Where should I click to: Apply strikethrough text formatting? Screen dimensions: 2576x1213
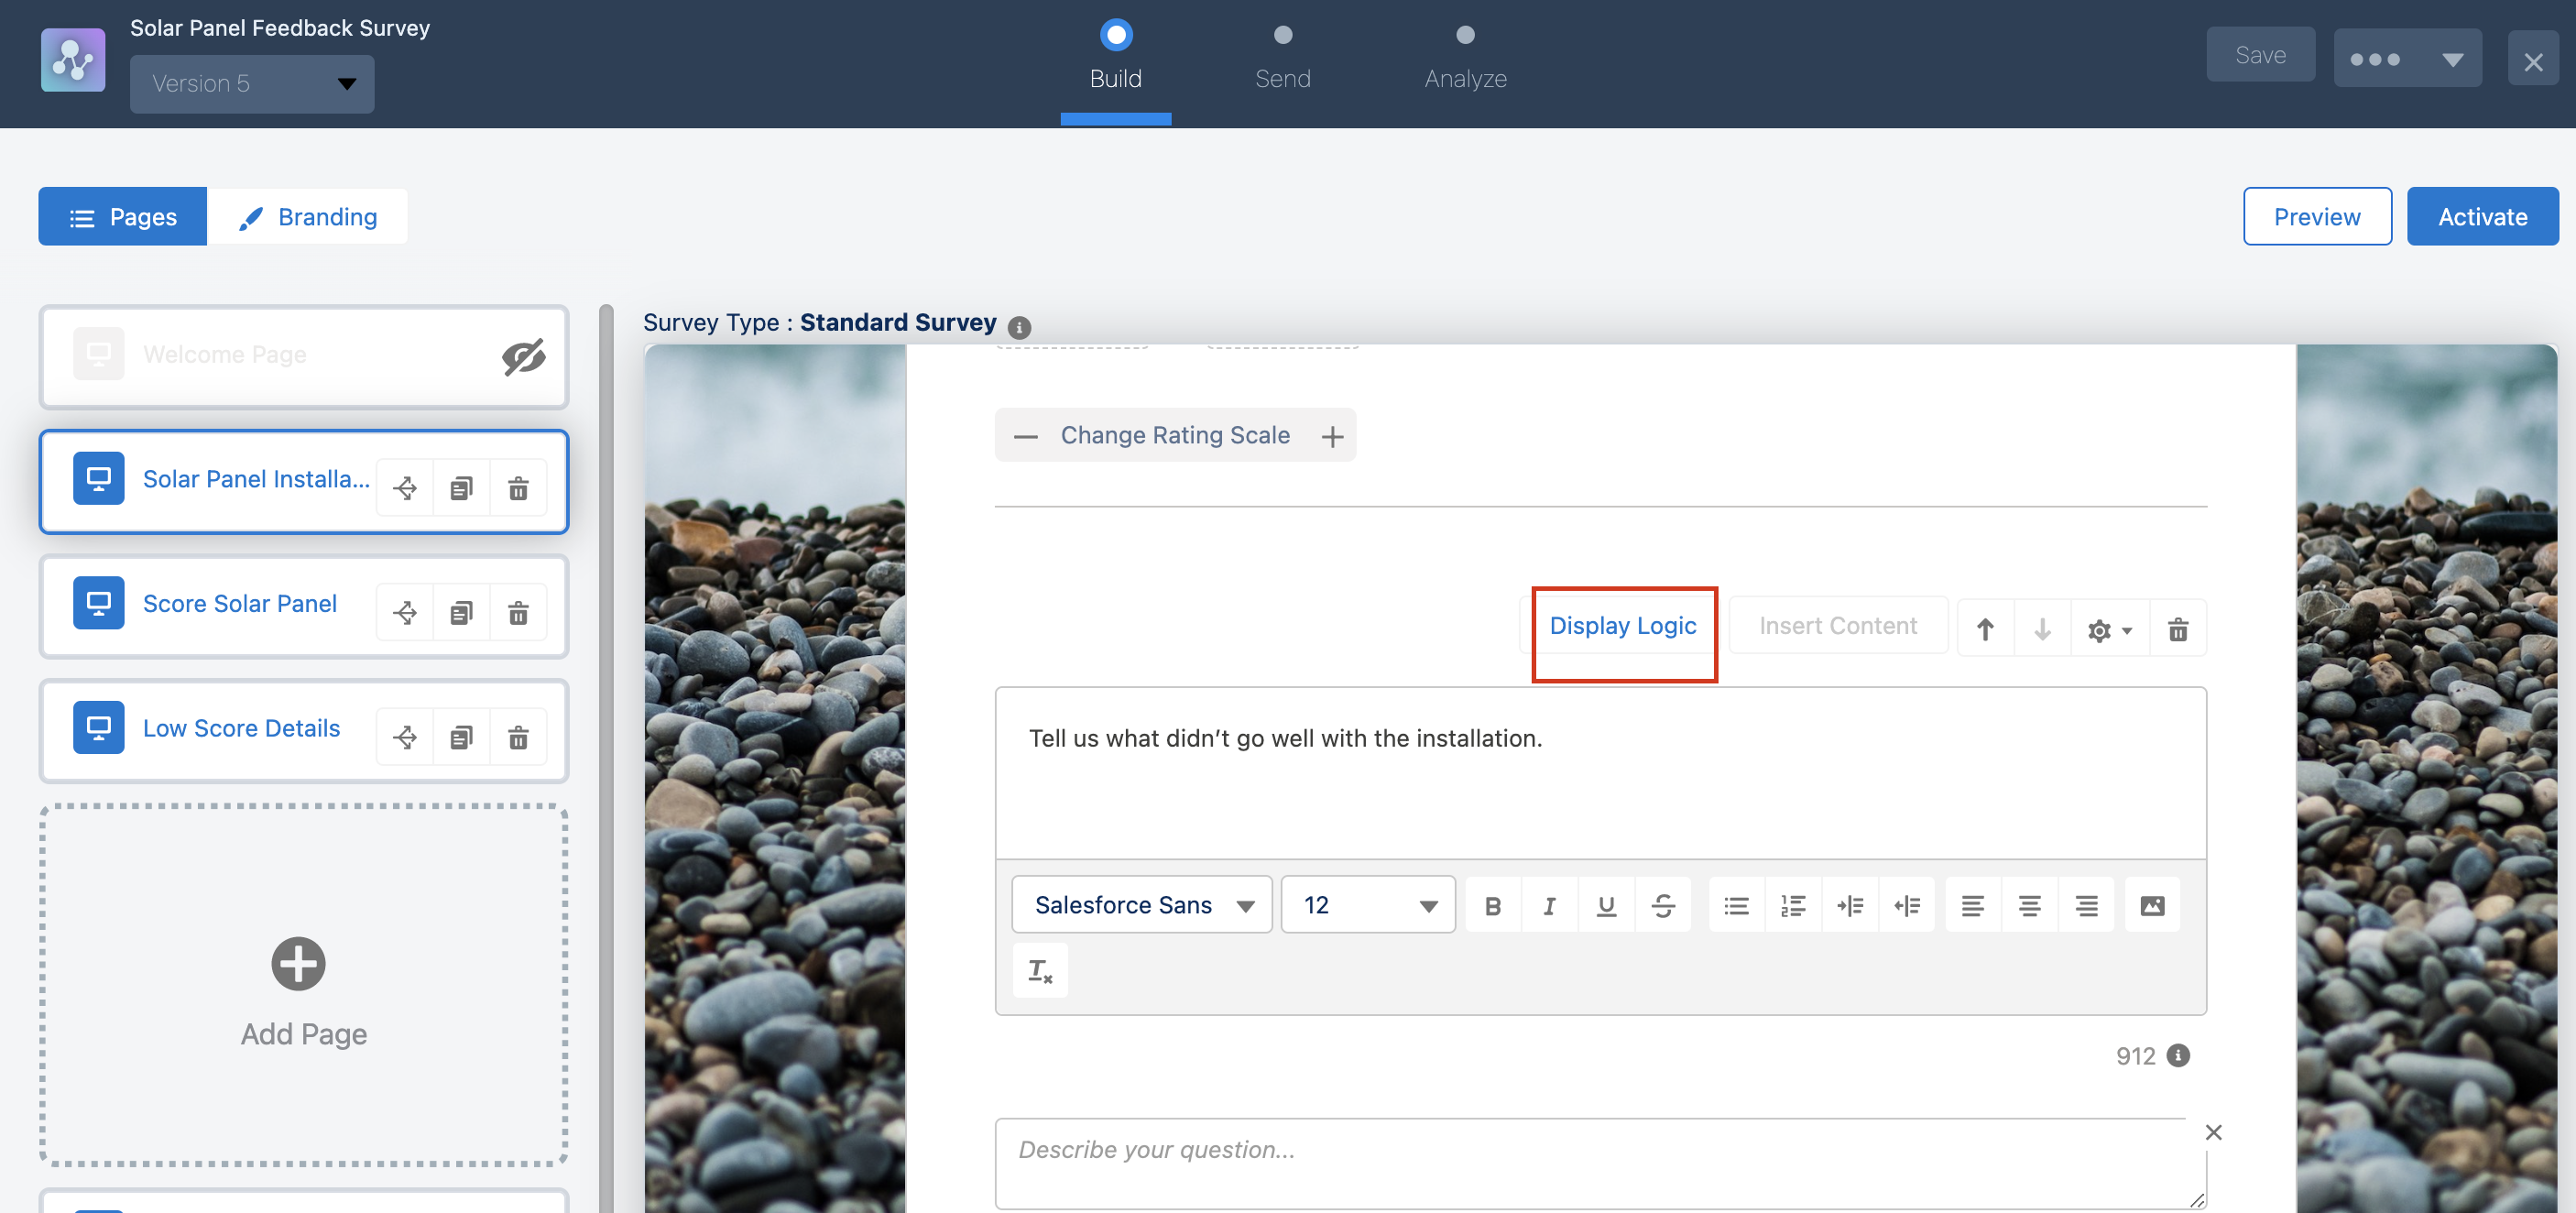(x=1662, y=906)
